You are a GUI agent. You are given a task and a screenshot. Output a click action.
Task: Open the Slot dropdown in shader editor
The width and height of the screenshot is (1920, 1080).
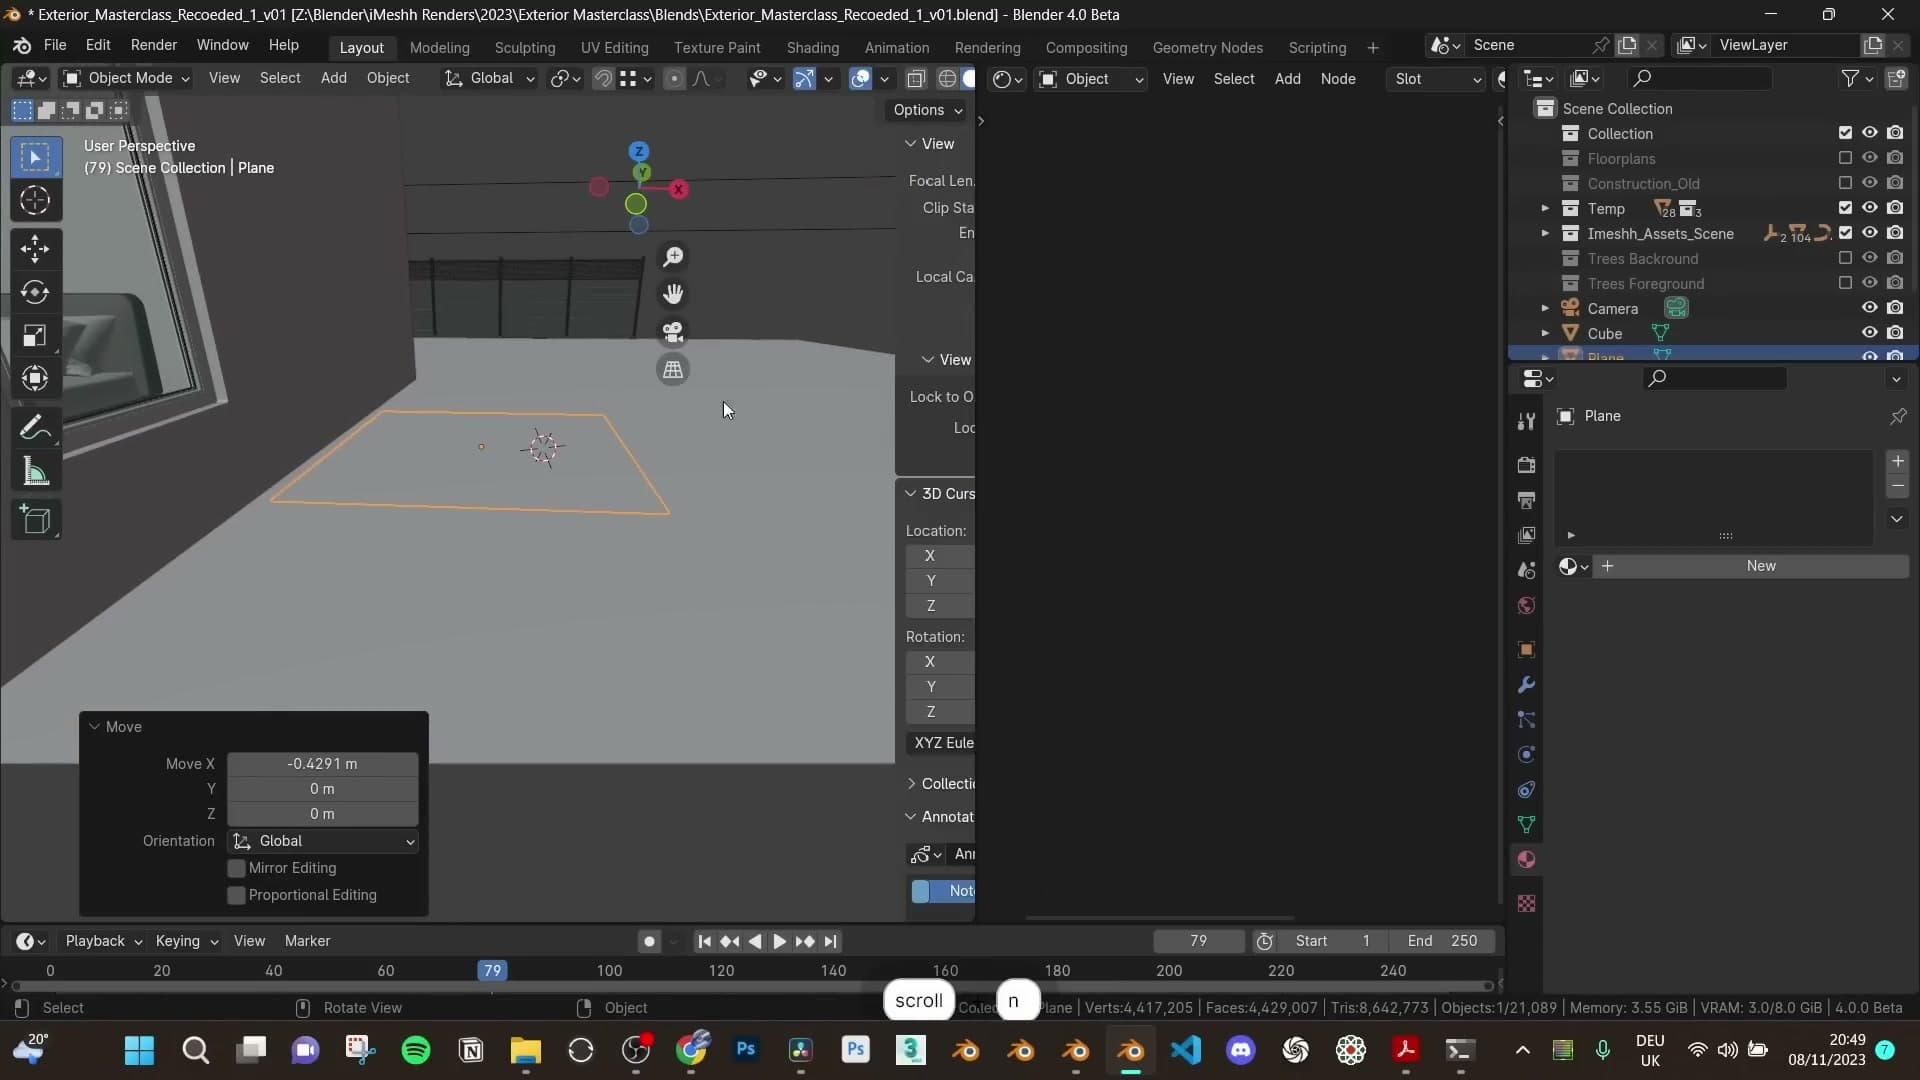1437,79
